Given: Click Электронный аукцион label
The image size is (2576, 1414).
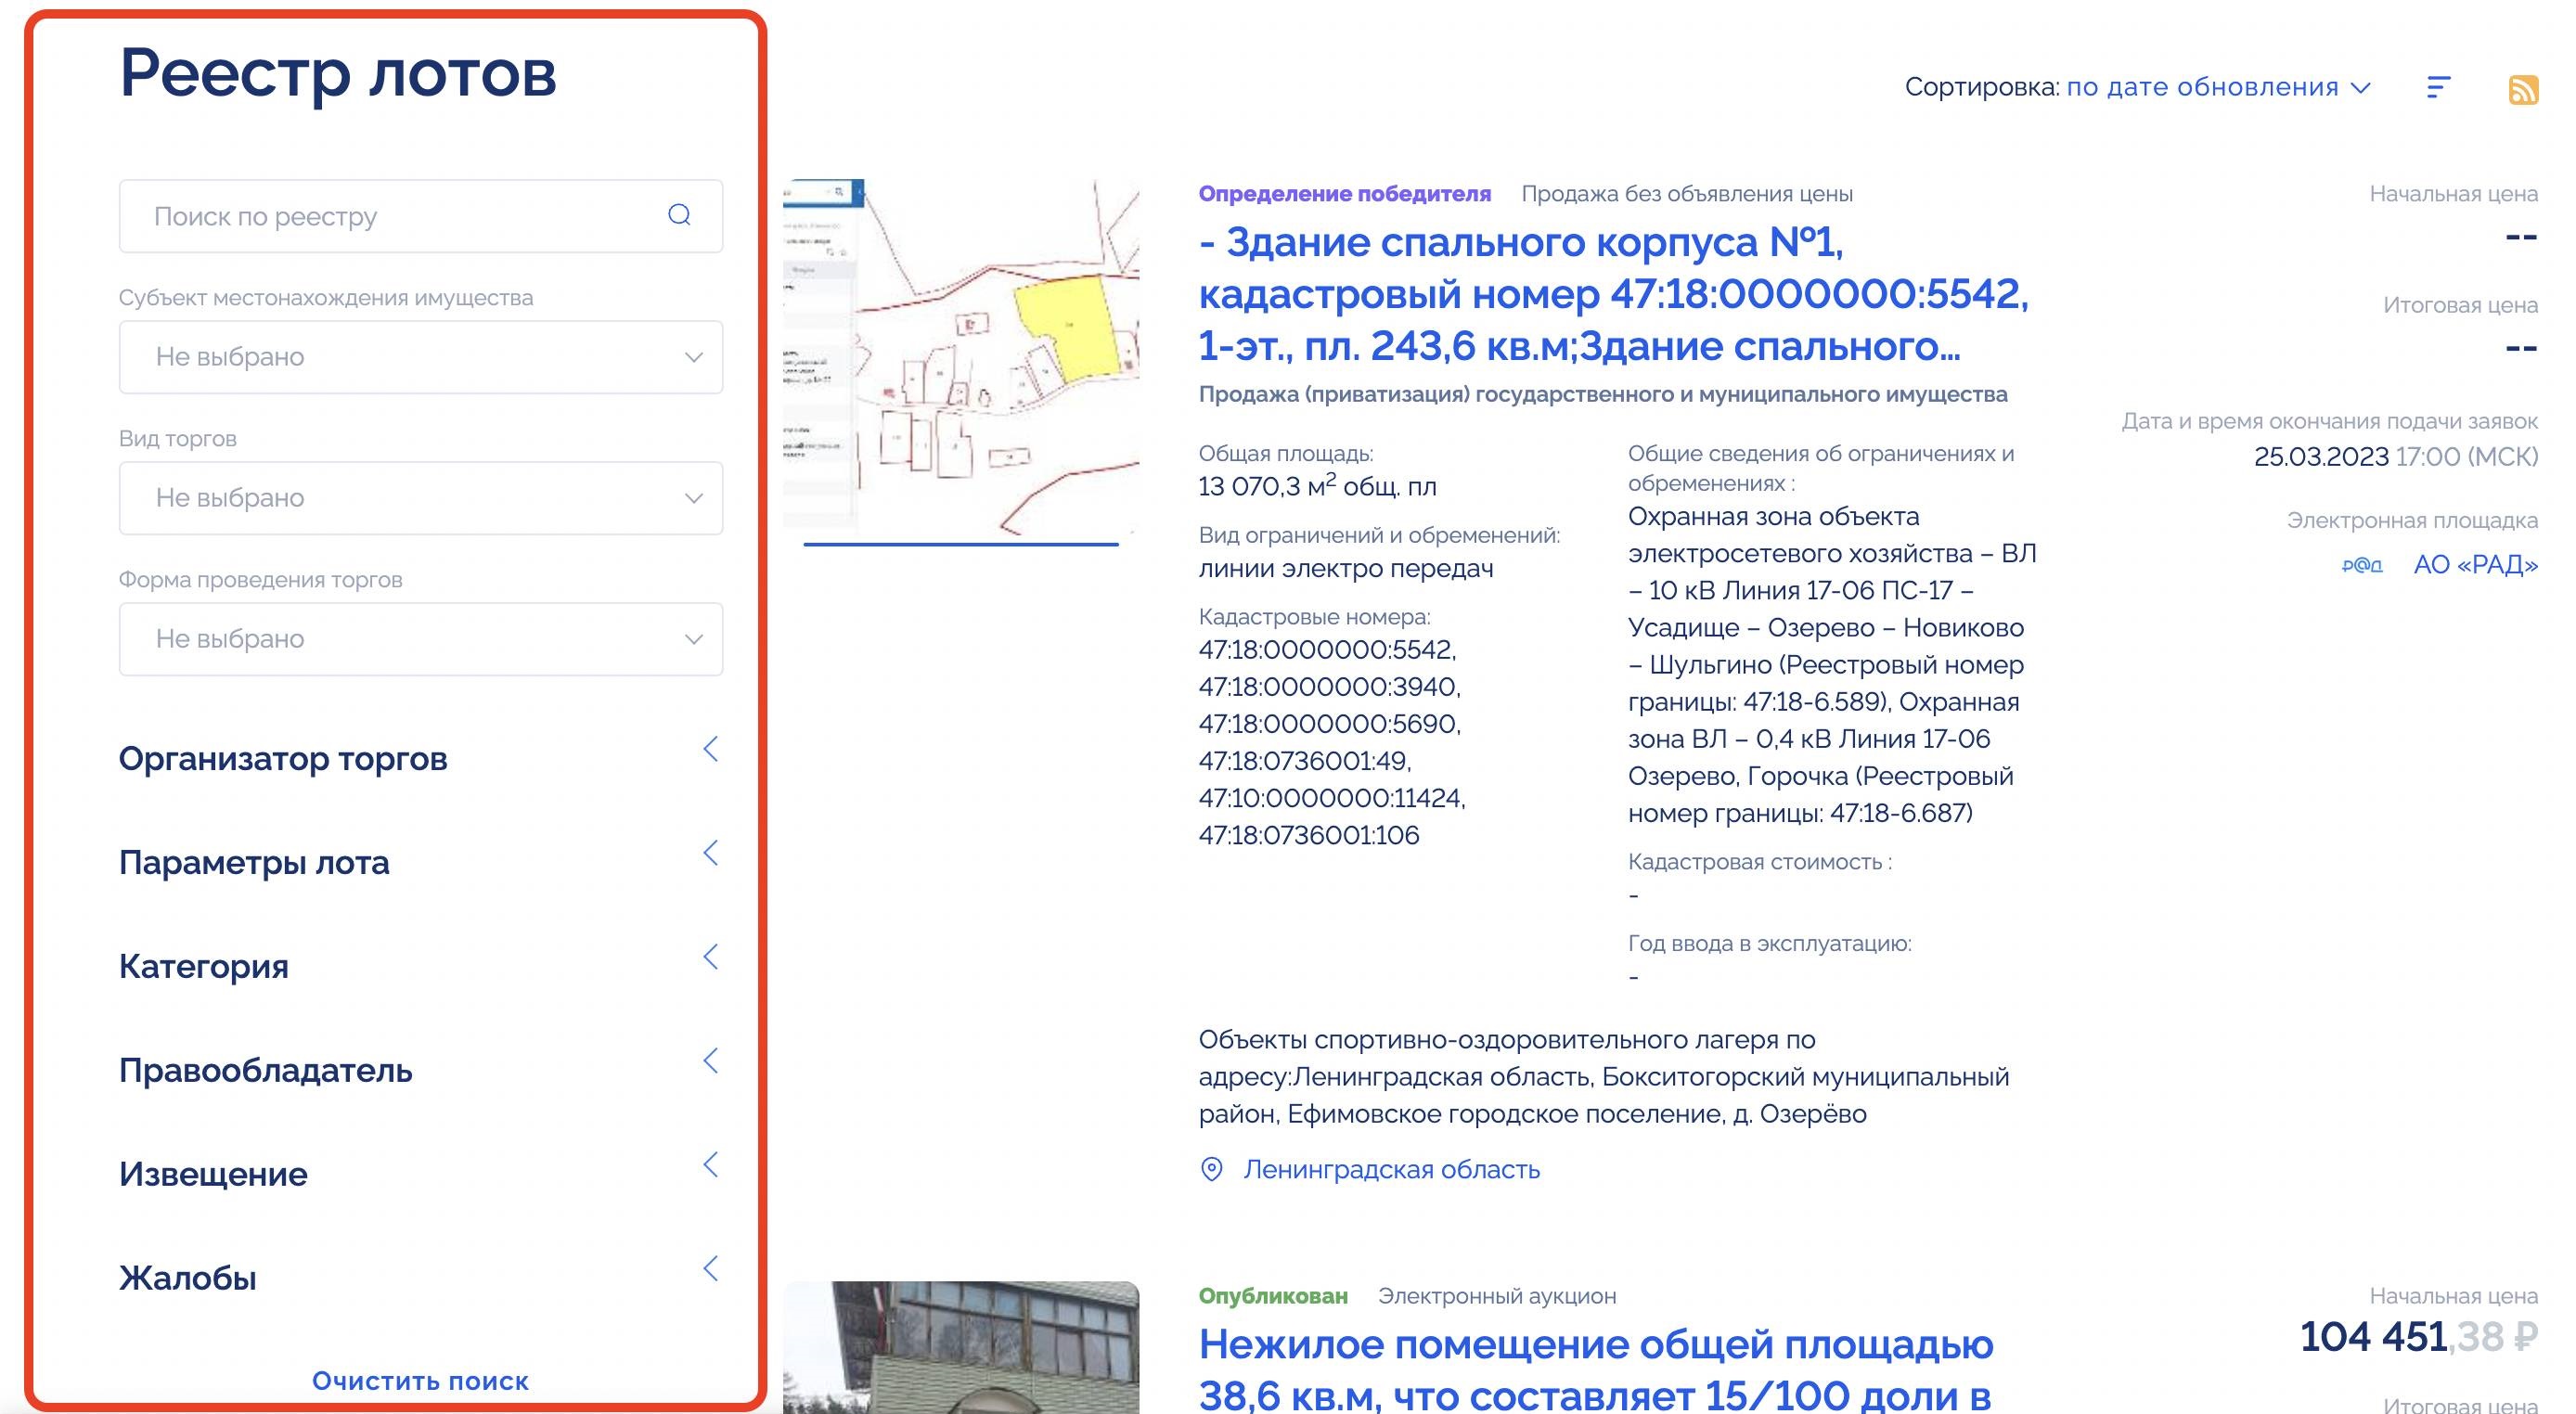Looking at the screenshot, I should point(1497,1296).
